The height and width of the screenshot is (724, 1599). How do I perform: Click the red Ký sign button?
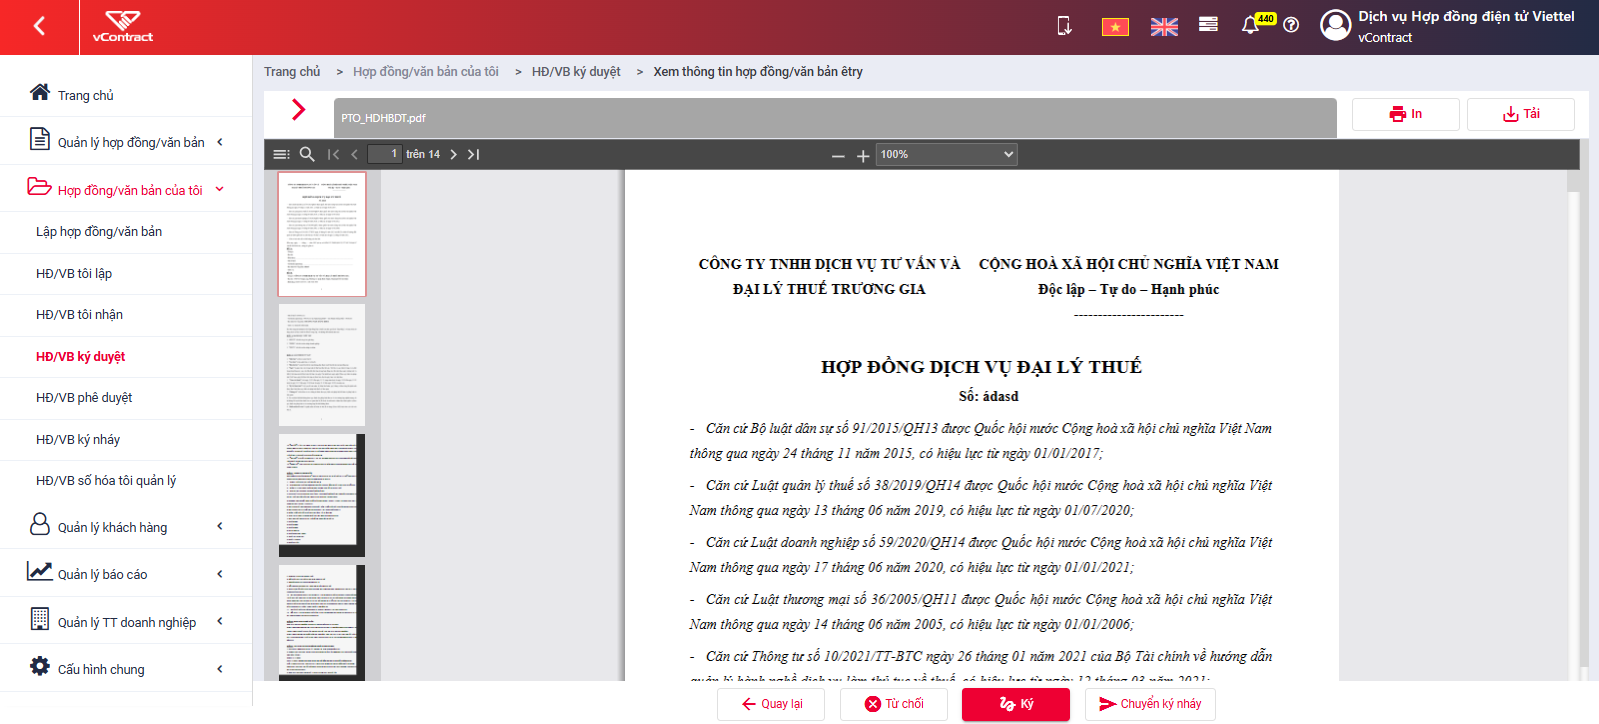tap(1016, 704)
